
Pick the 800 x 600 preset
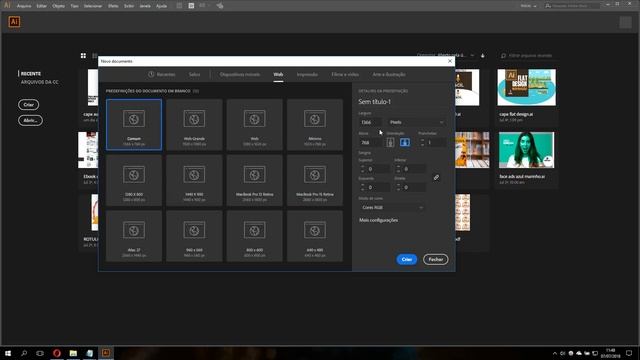point(255,236)
